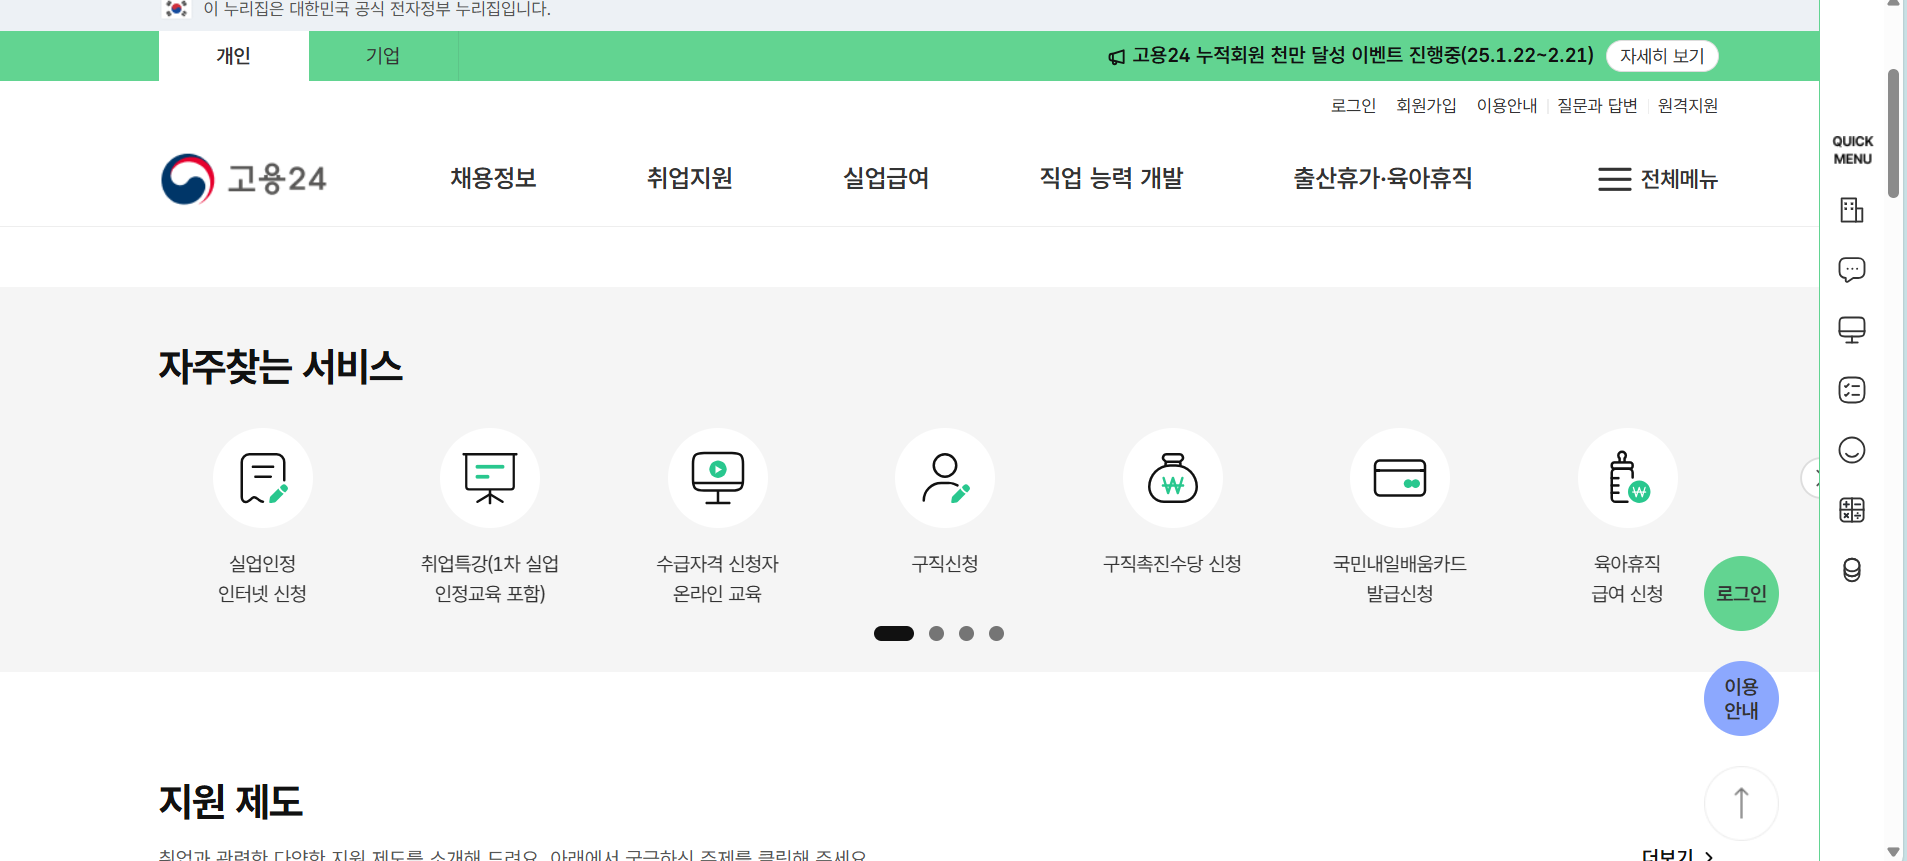Click the calculator icon in Quick Menu
The height and width of the screenshot is (861, 1907).
(x=1852, y=510)
